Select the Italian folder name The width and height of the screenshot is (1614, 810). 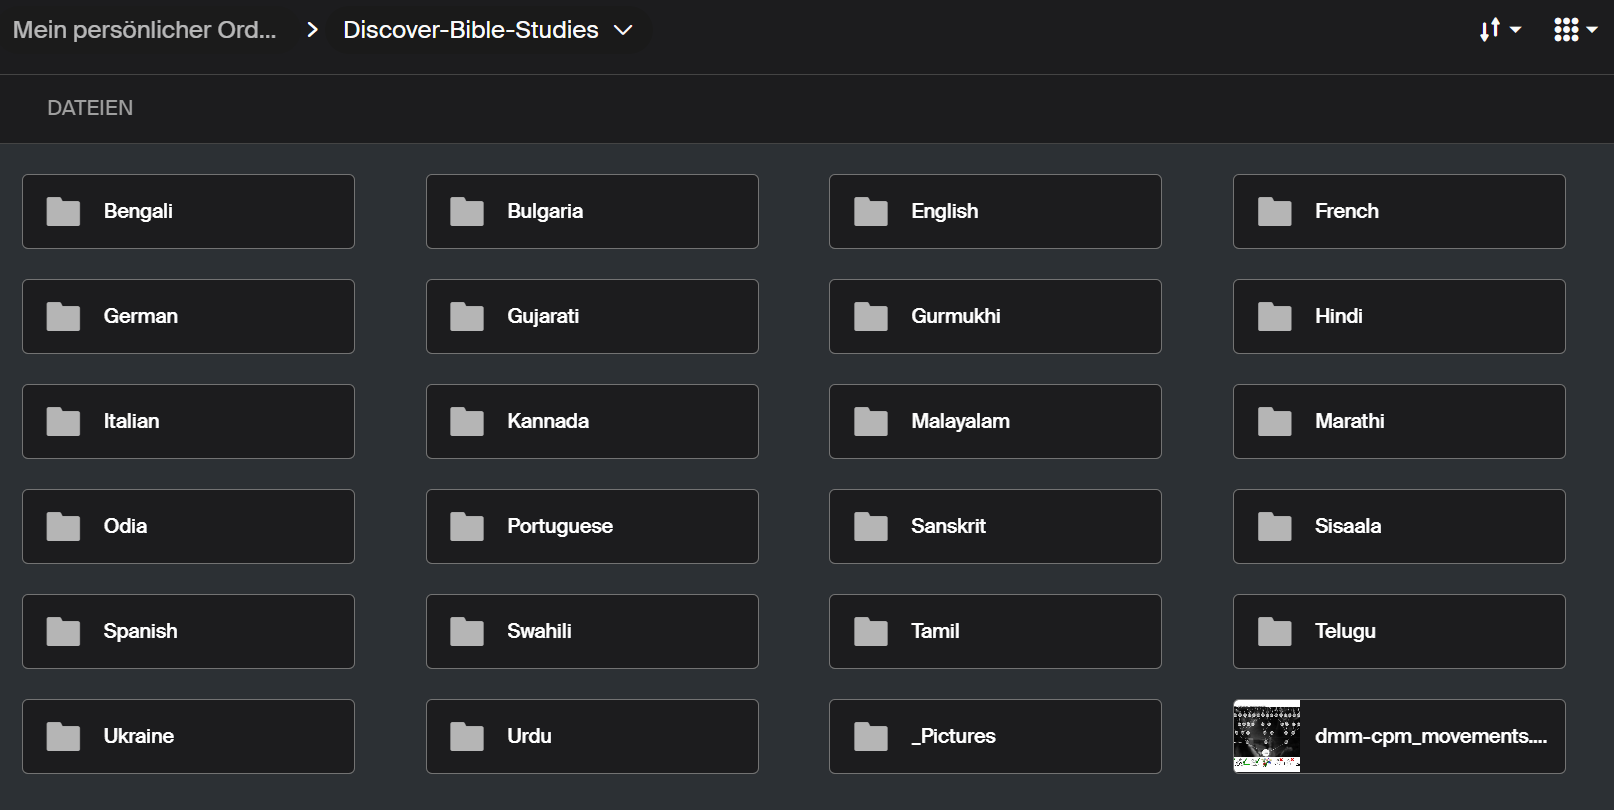coord(131,421)
